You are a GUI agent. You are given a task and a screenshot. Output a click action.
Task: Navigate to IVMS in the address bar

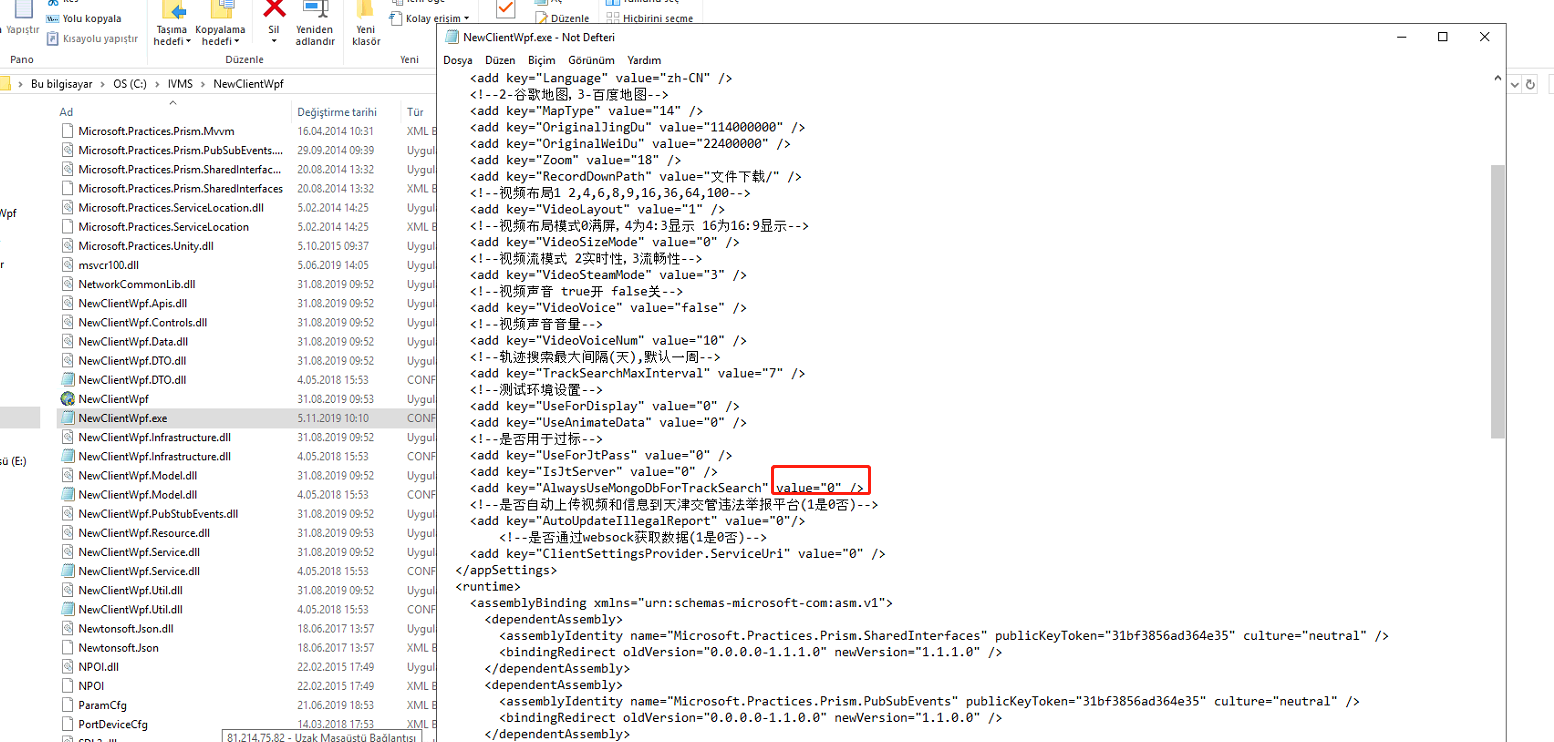pos(180,84)
